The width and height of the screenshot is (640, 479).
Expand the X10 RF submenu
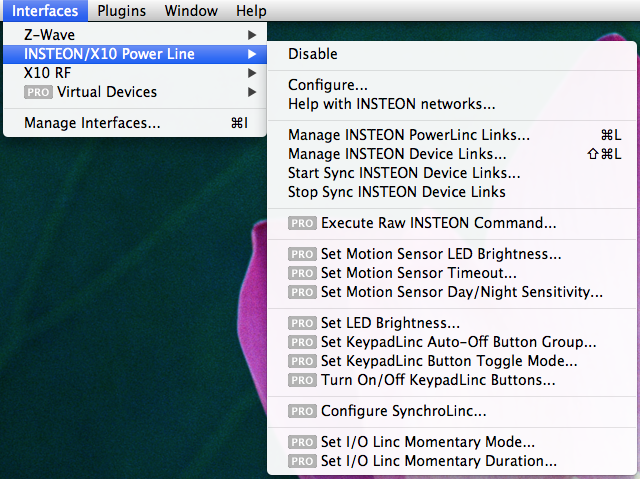tap(135, 73)
